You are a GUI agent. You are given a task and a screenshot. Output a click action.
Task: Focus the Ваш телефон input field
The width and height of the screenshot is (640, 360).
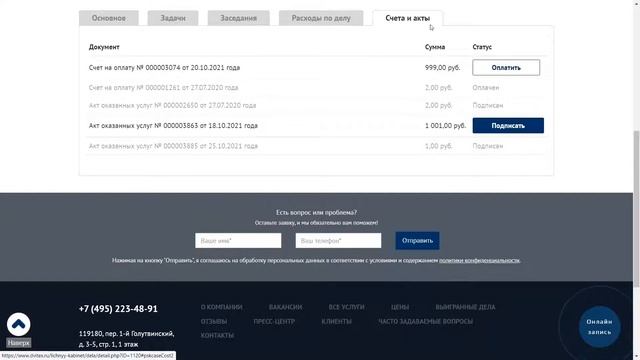(338, 240)
